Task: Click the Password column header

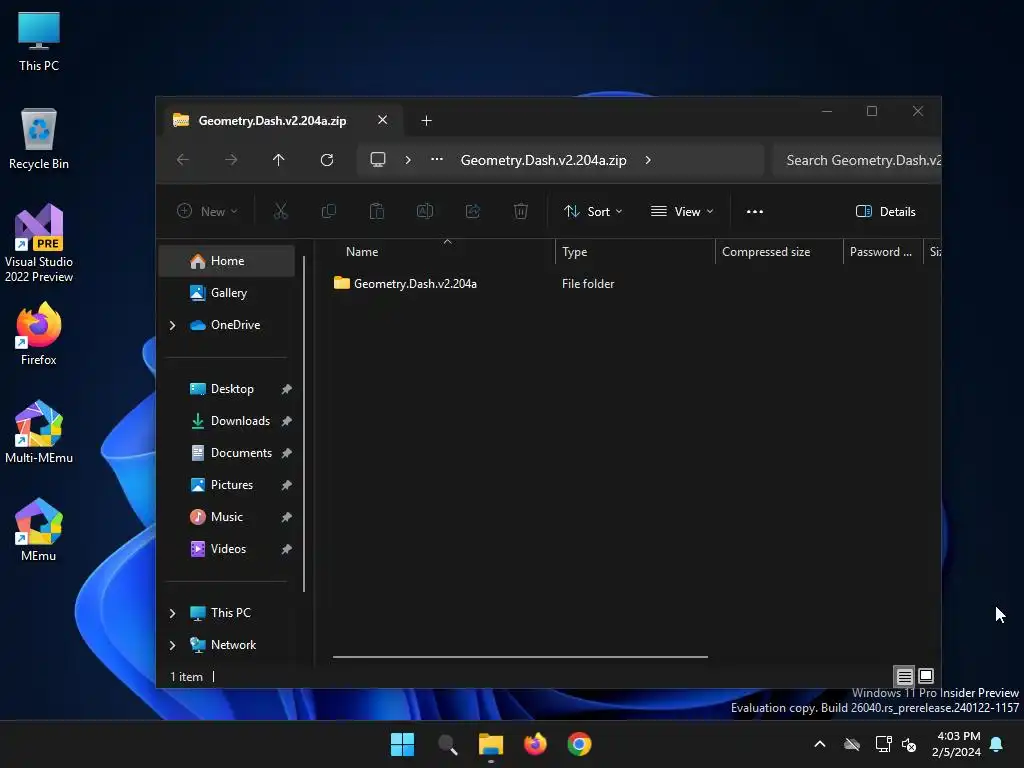Action: click(x=883, y=252)
